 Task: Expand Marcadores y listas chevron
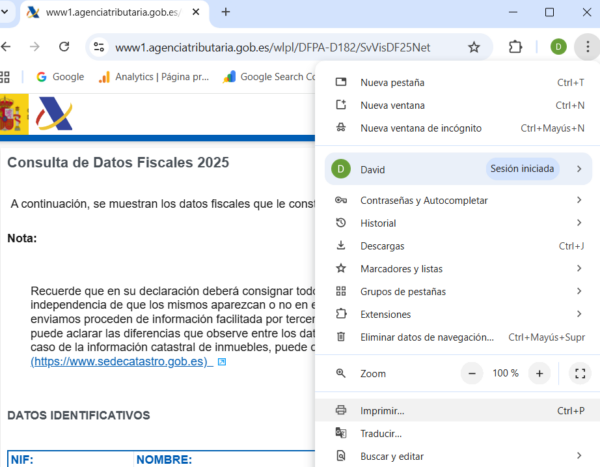[x=579, y=268]
